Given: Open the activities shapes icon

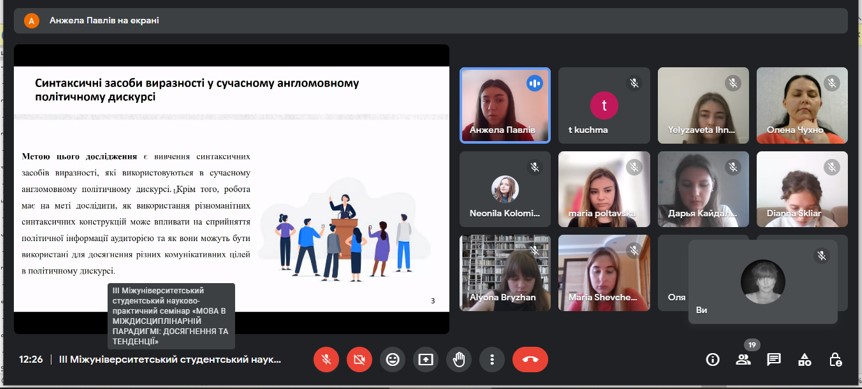Looking at the screenshot, I should 804,360.
